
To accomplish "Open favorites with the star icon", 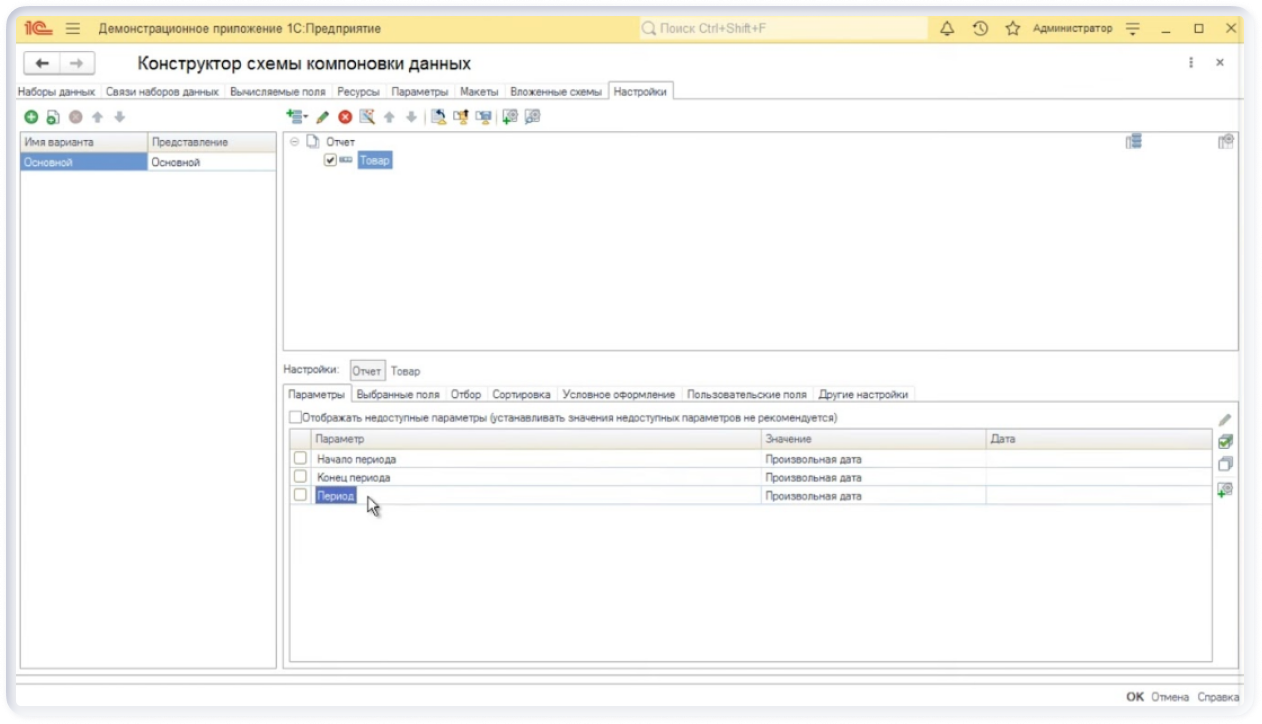I will [1012, 29].
